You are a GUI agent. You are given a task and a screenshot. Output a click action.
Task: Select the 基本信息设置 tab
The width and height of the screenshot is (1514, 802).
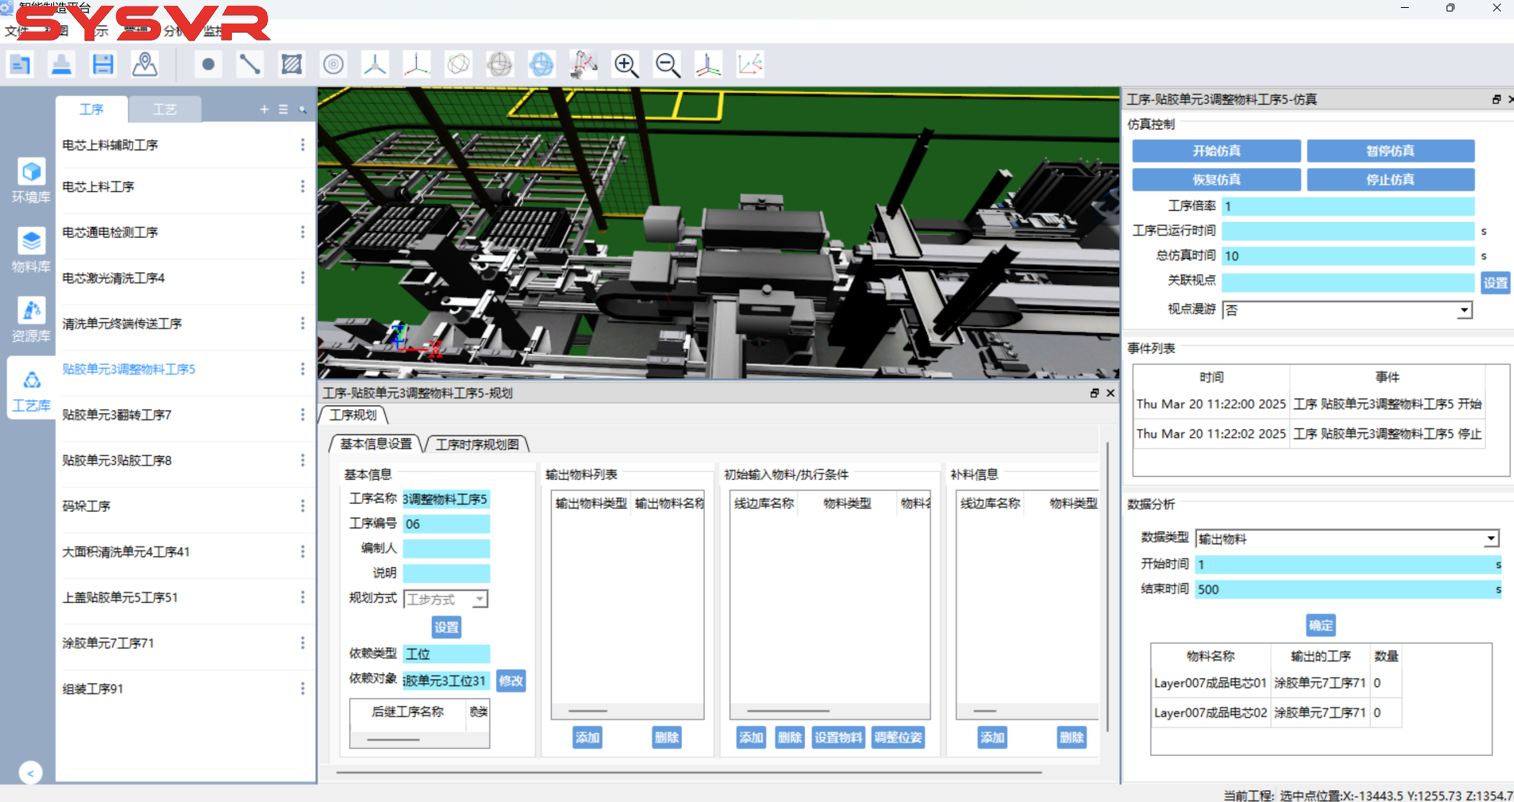(x=376, y=444)
